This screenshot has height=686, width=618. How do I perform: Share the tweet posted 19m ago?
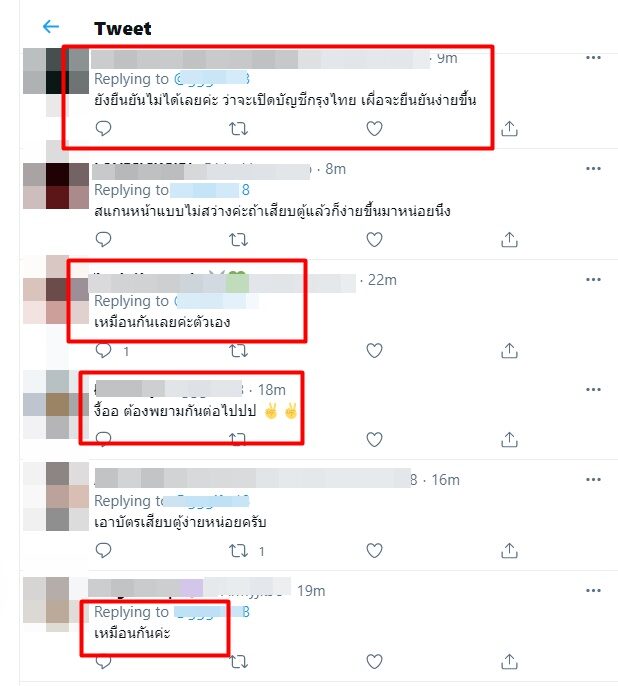click(x=509, y=662)
